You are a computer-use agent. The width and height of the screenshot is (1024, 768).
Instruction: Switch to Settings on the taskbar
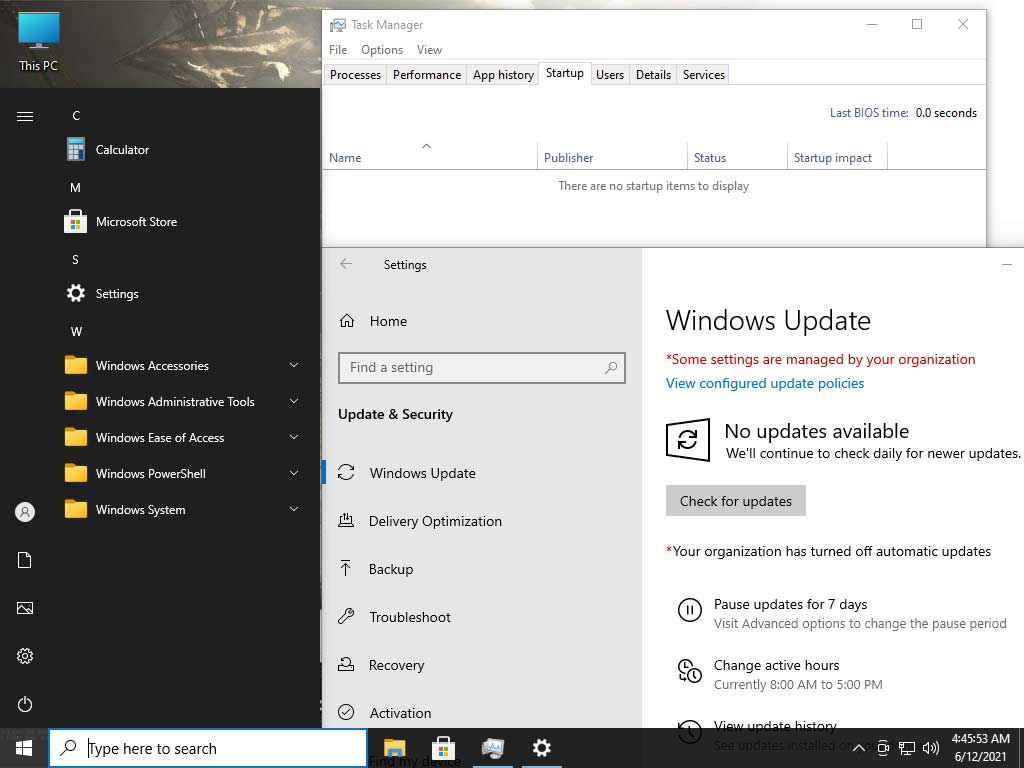point(541,748)
